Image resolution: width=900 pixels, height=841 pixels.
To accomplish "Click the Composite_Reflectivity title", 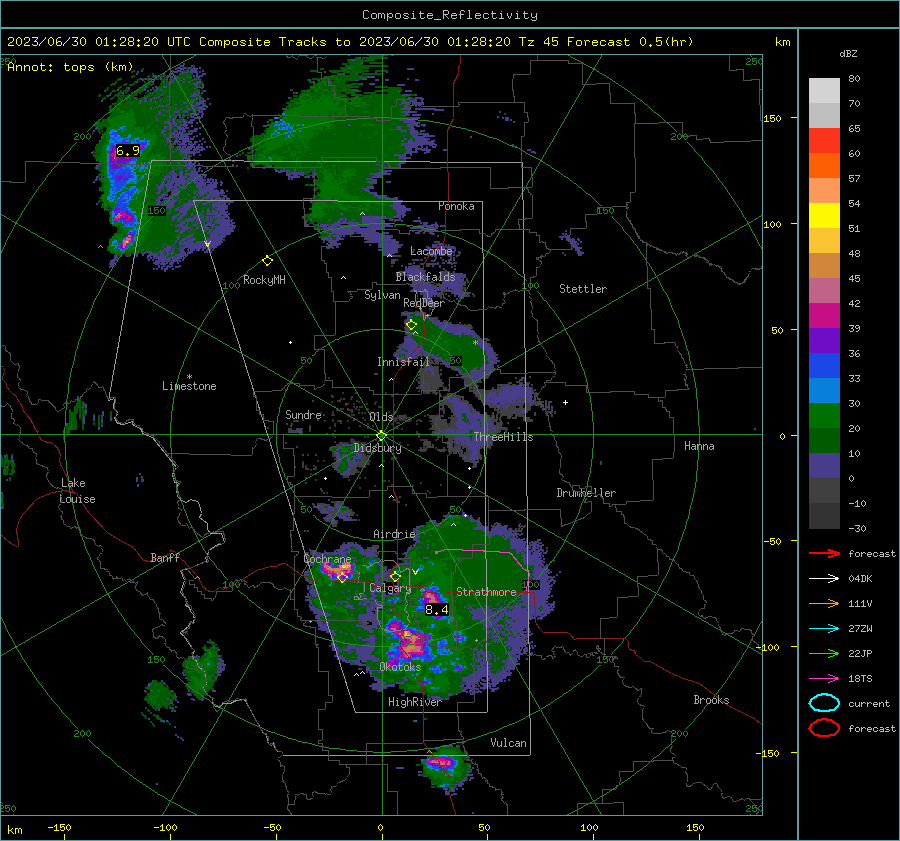I will 450,15.
